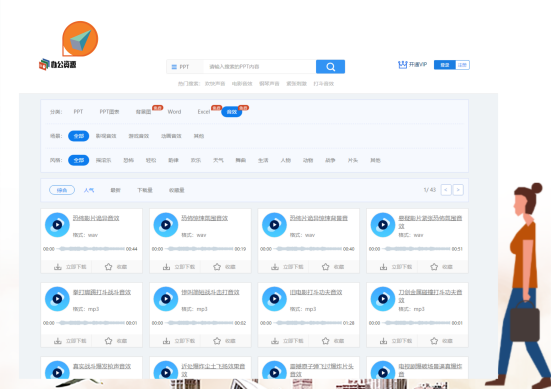Open the 旧电影打斗功夫音效 title link

[316, 292]
